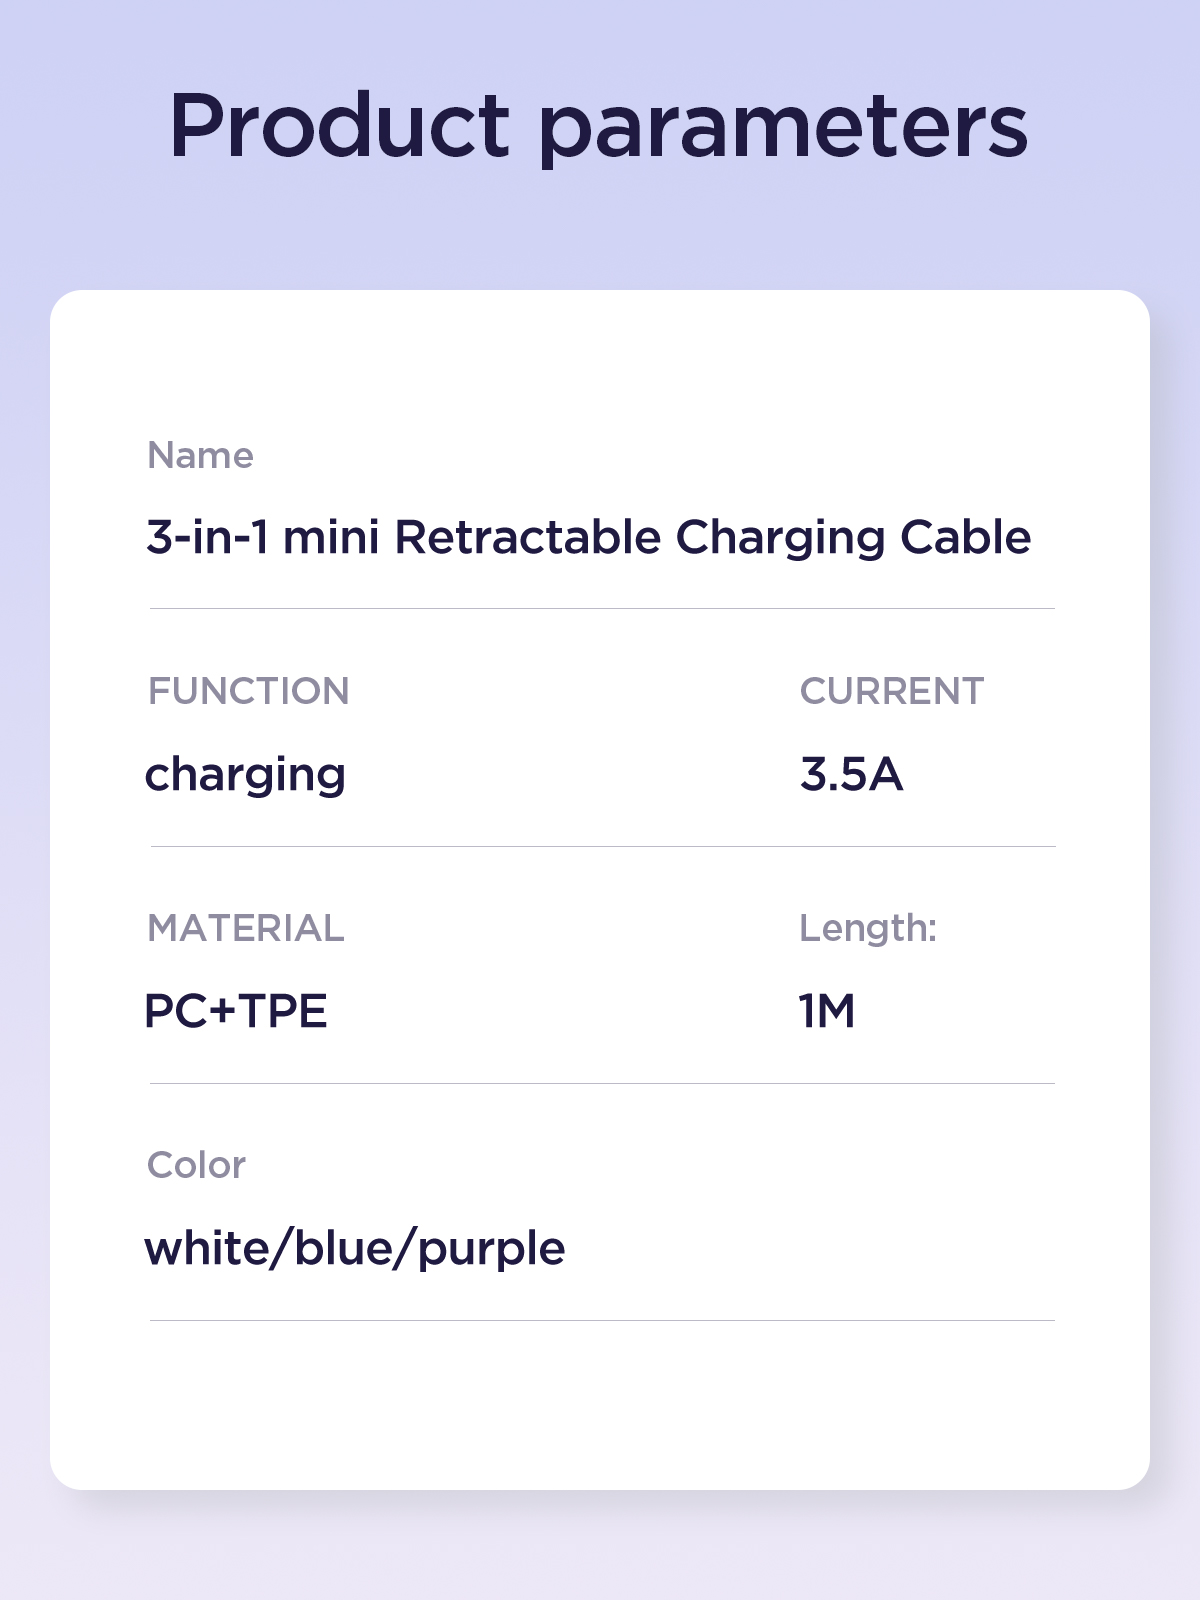Click the Color label
The height and width of the screenshot is (1600, 1200).
196,1165
